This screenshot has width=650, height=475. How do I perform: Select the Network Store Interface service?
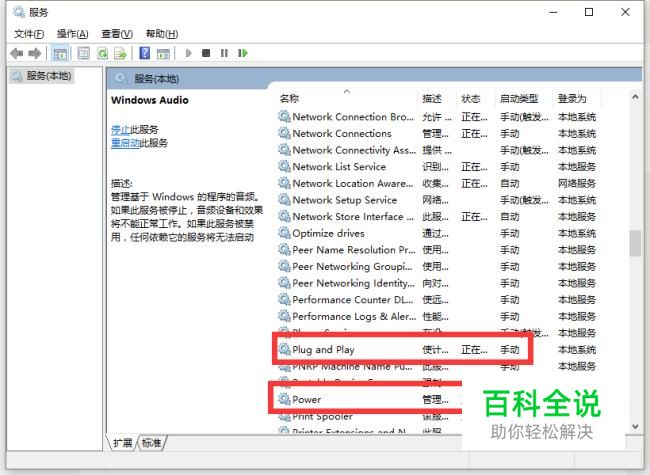coord(437,216)
